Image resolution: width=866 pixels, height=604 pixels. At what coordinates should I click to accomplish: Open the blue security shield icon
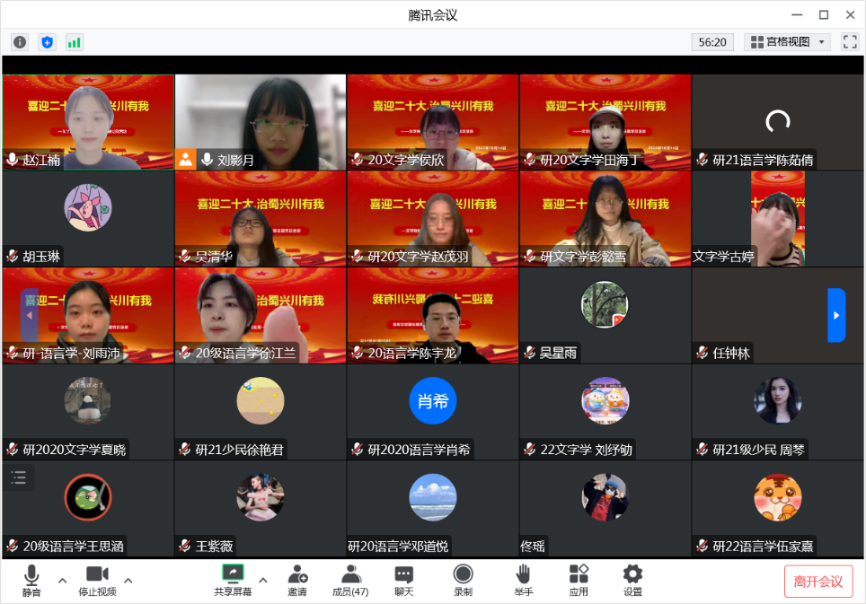tap(47, 42)
